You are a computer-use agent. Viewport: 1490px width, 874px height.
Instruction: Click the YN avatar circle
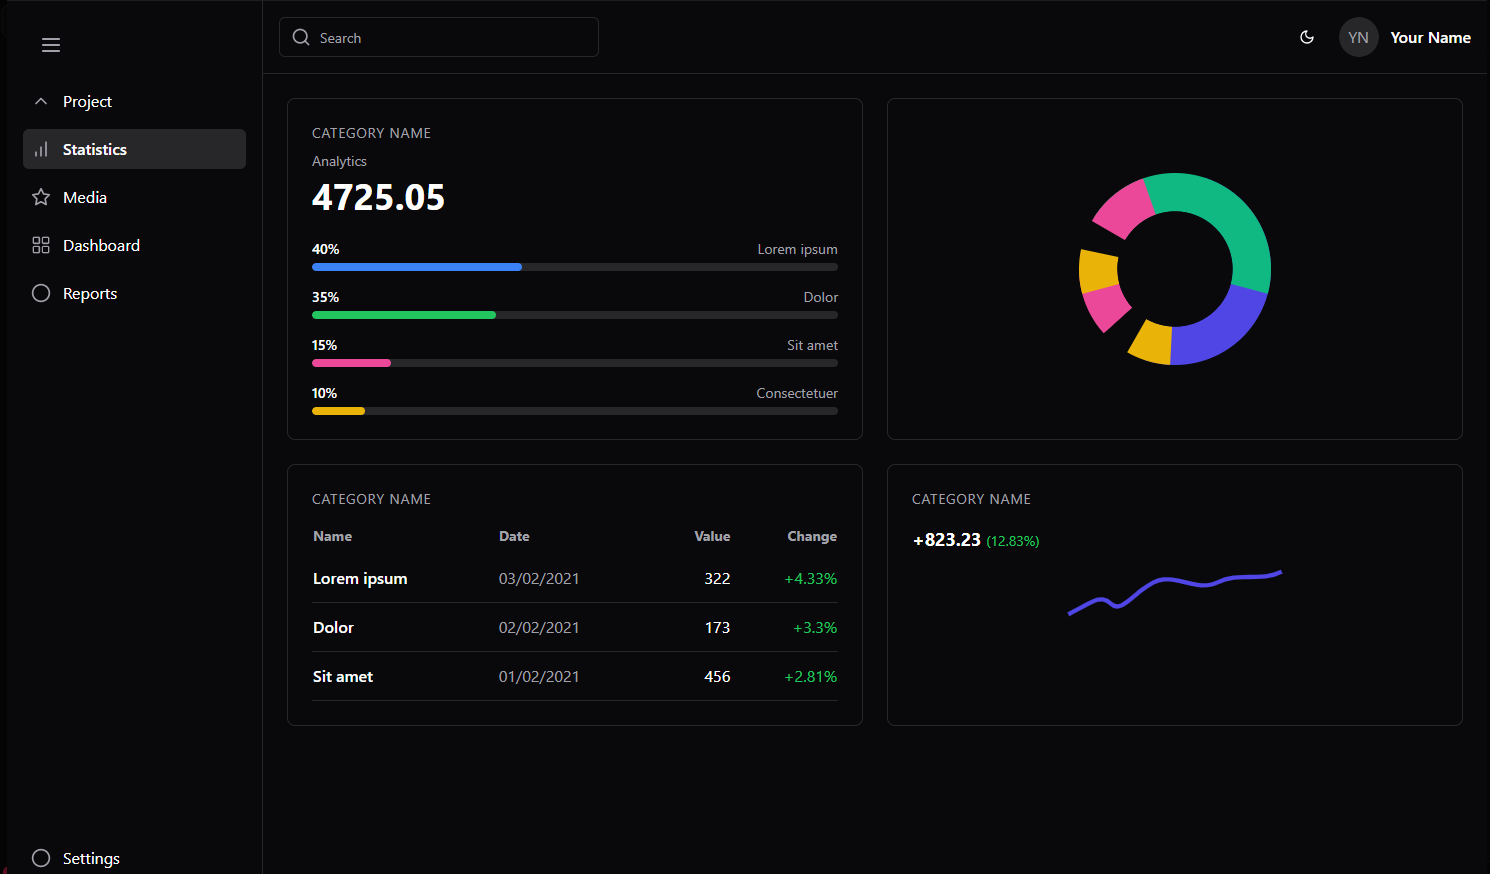point(1358,37)
